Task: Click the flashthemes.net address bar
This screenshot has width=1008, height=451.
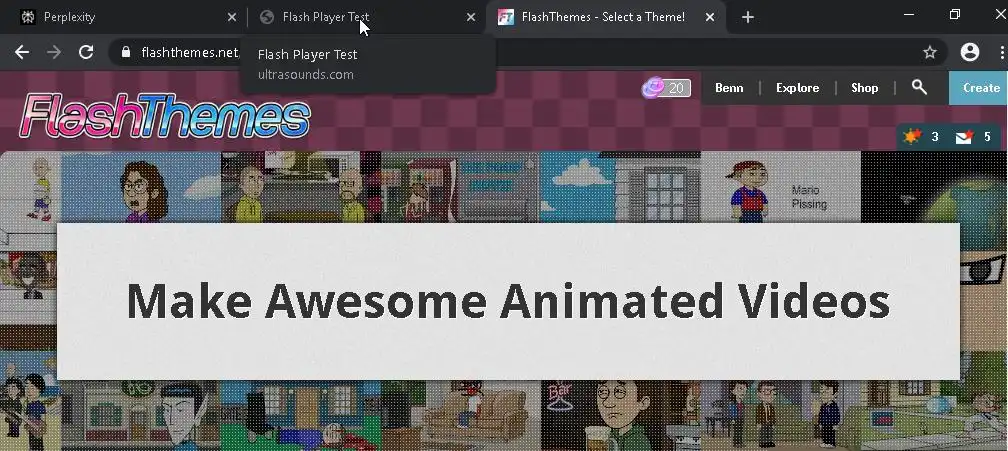Action: 527,53
